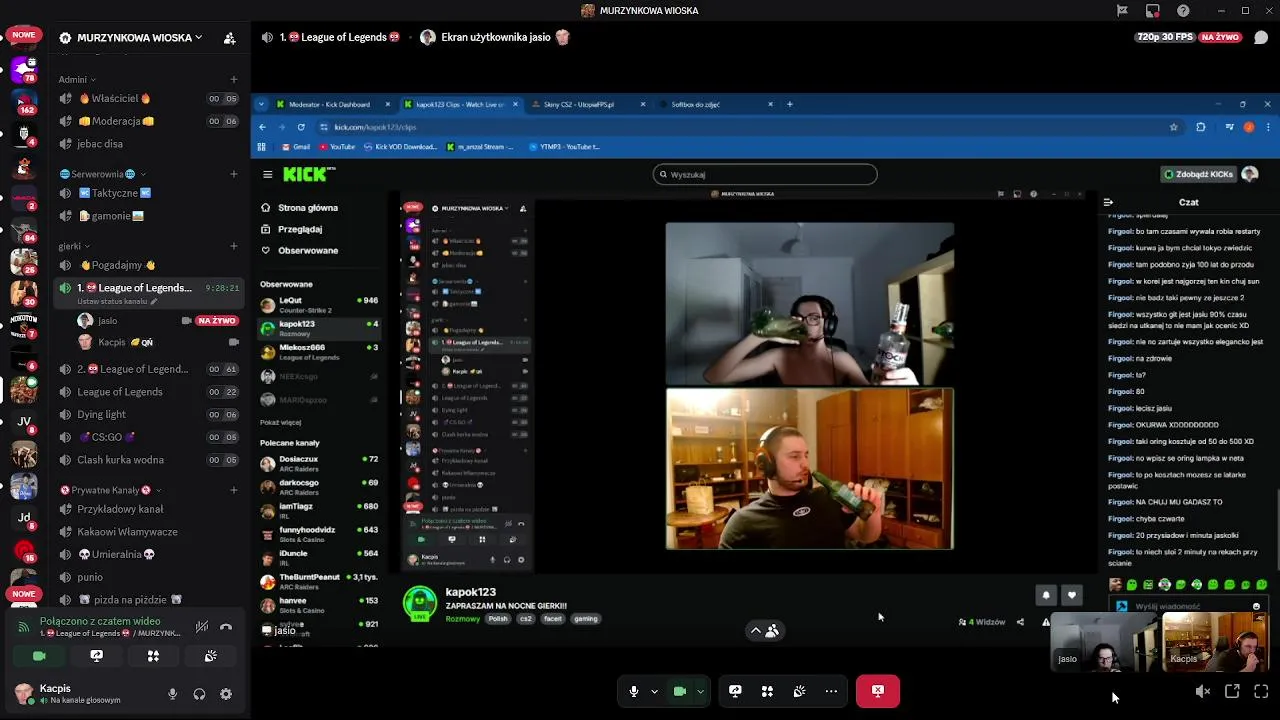The image size is (1280, 720).
Task: Open soundboard from bottom call controls
Action: point(799,691)
